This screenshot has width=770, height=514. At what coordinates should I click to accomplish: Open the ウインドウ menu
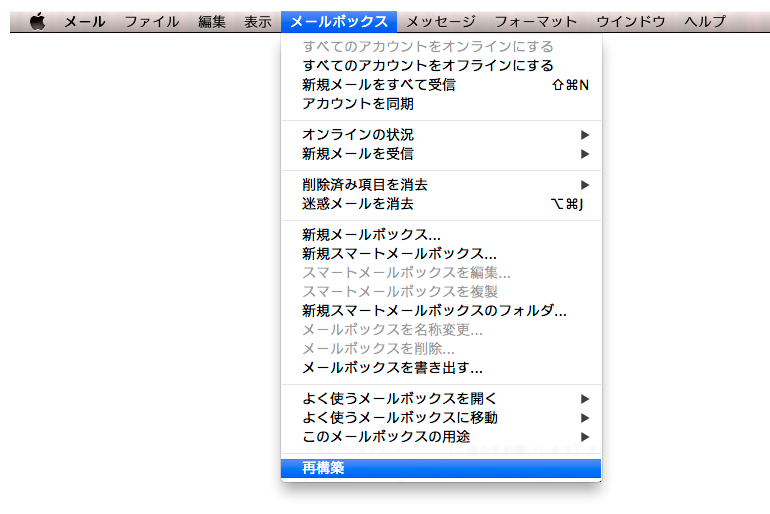[630, 21]
